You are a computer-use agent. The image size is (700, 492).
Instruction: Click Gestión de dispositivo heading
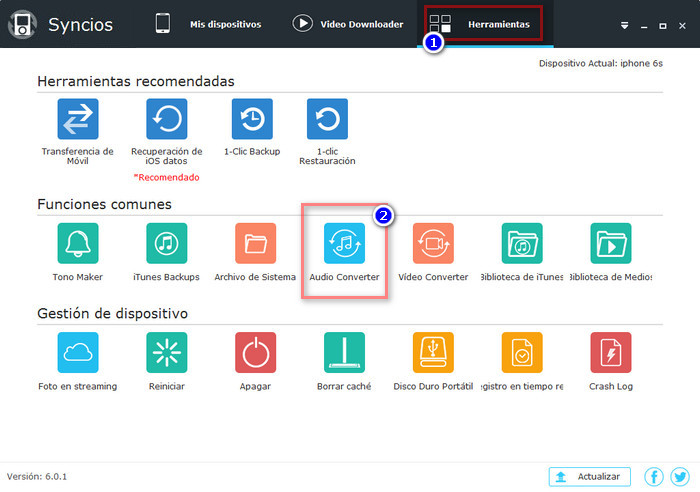pyautogui.click(x=112, y=313)
